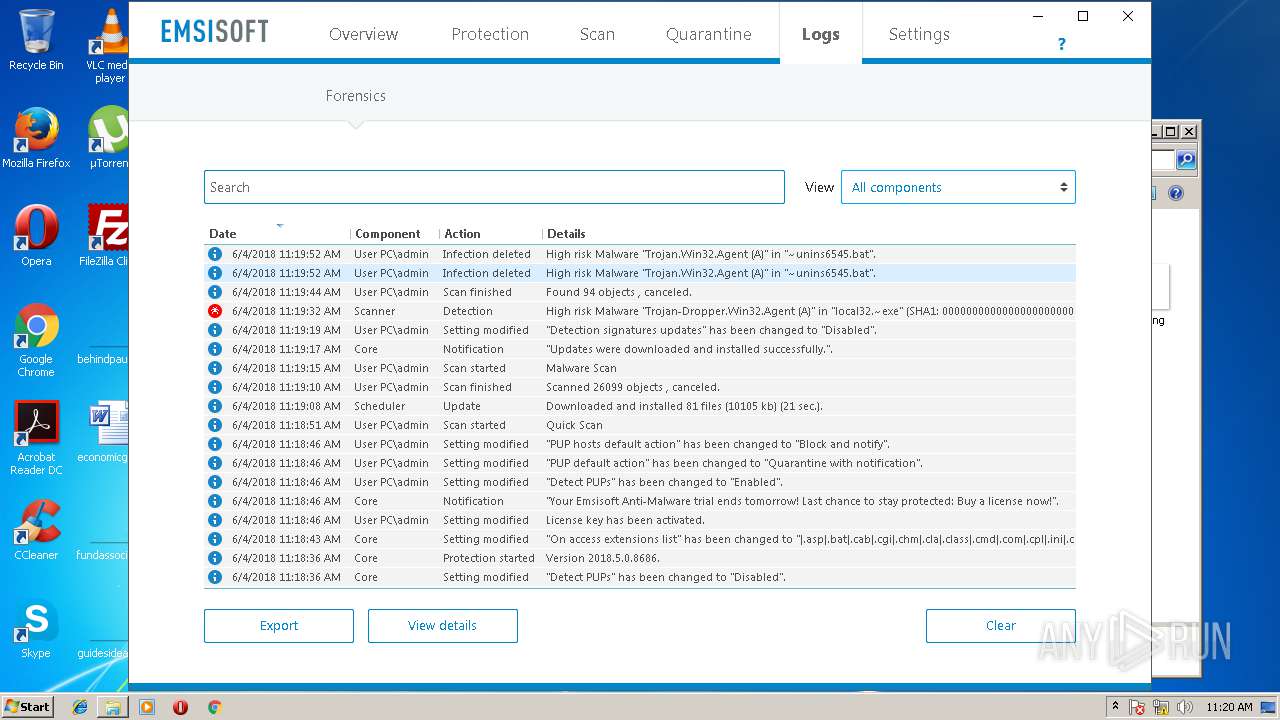Open the Settings tab
Viewport: 1280px width, 720px height.
(x=919, y=34)
